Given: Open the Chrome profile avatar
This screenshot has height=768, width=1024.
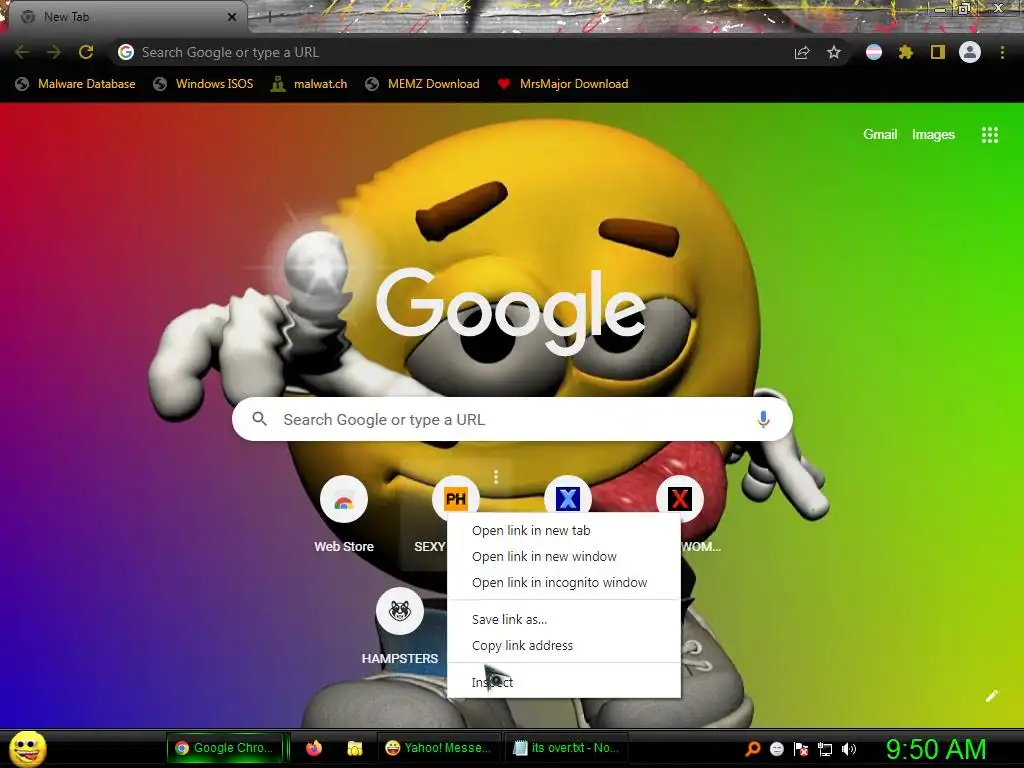Looking at the screenshot, I should (970, 52).
